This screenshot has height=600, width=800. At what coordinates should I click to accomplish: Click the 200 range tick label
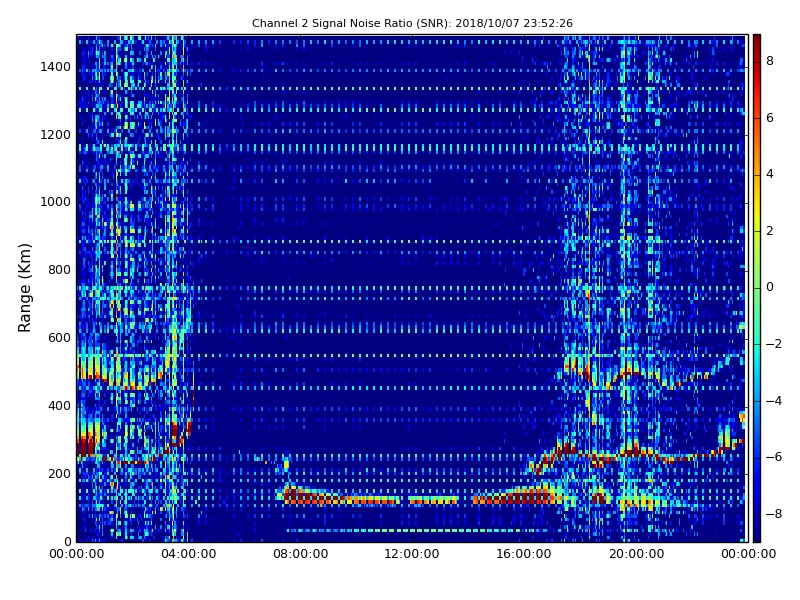[59, 473]
